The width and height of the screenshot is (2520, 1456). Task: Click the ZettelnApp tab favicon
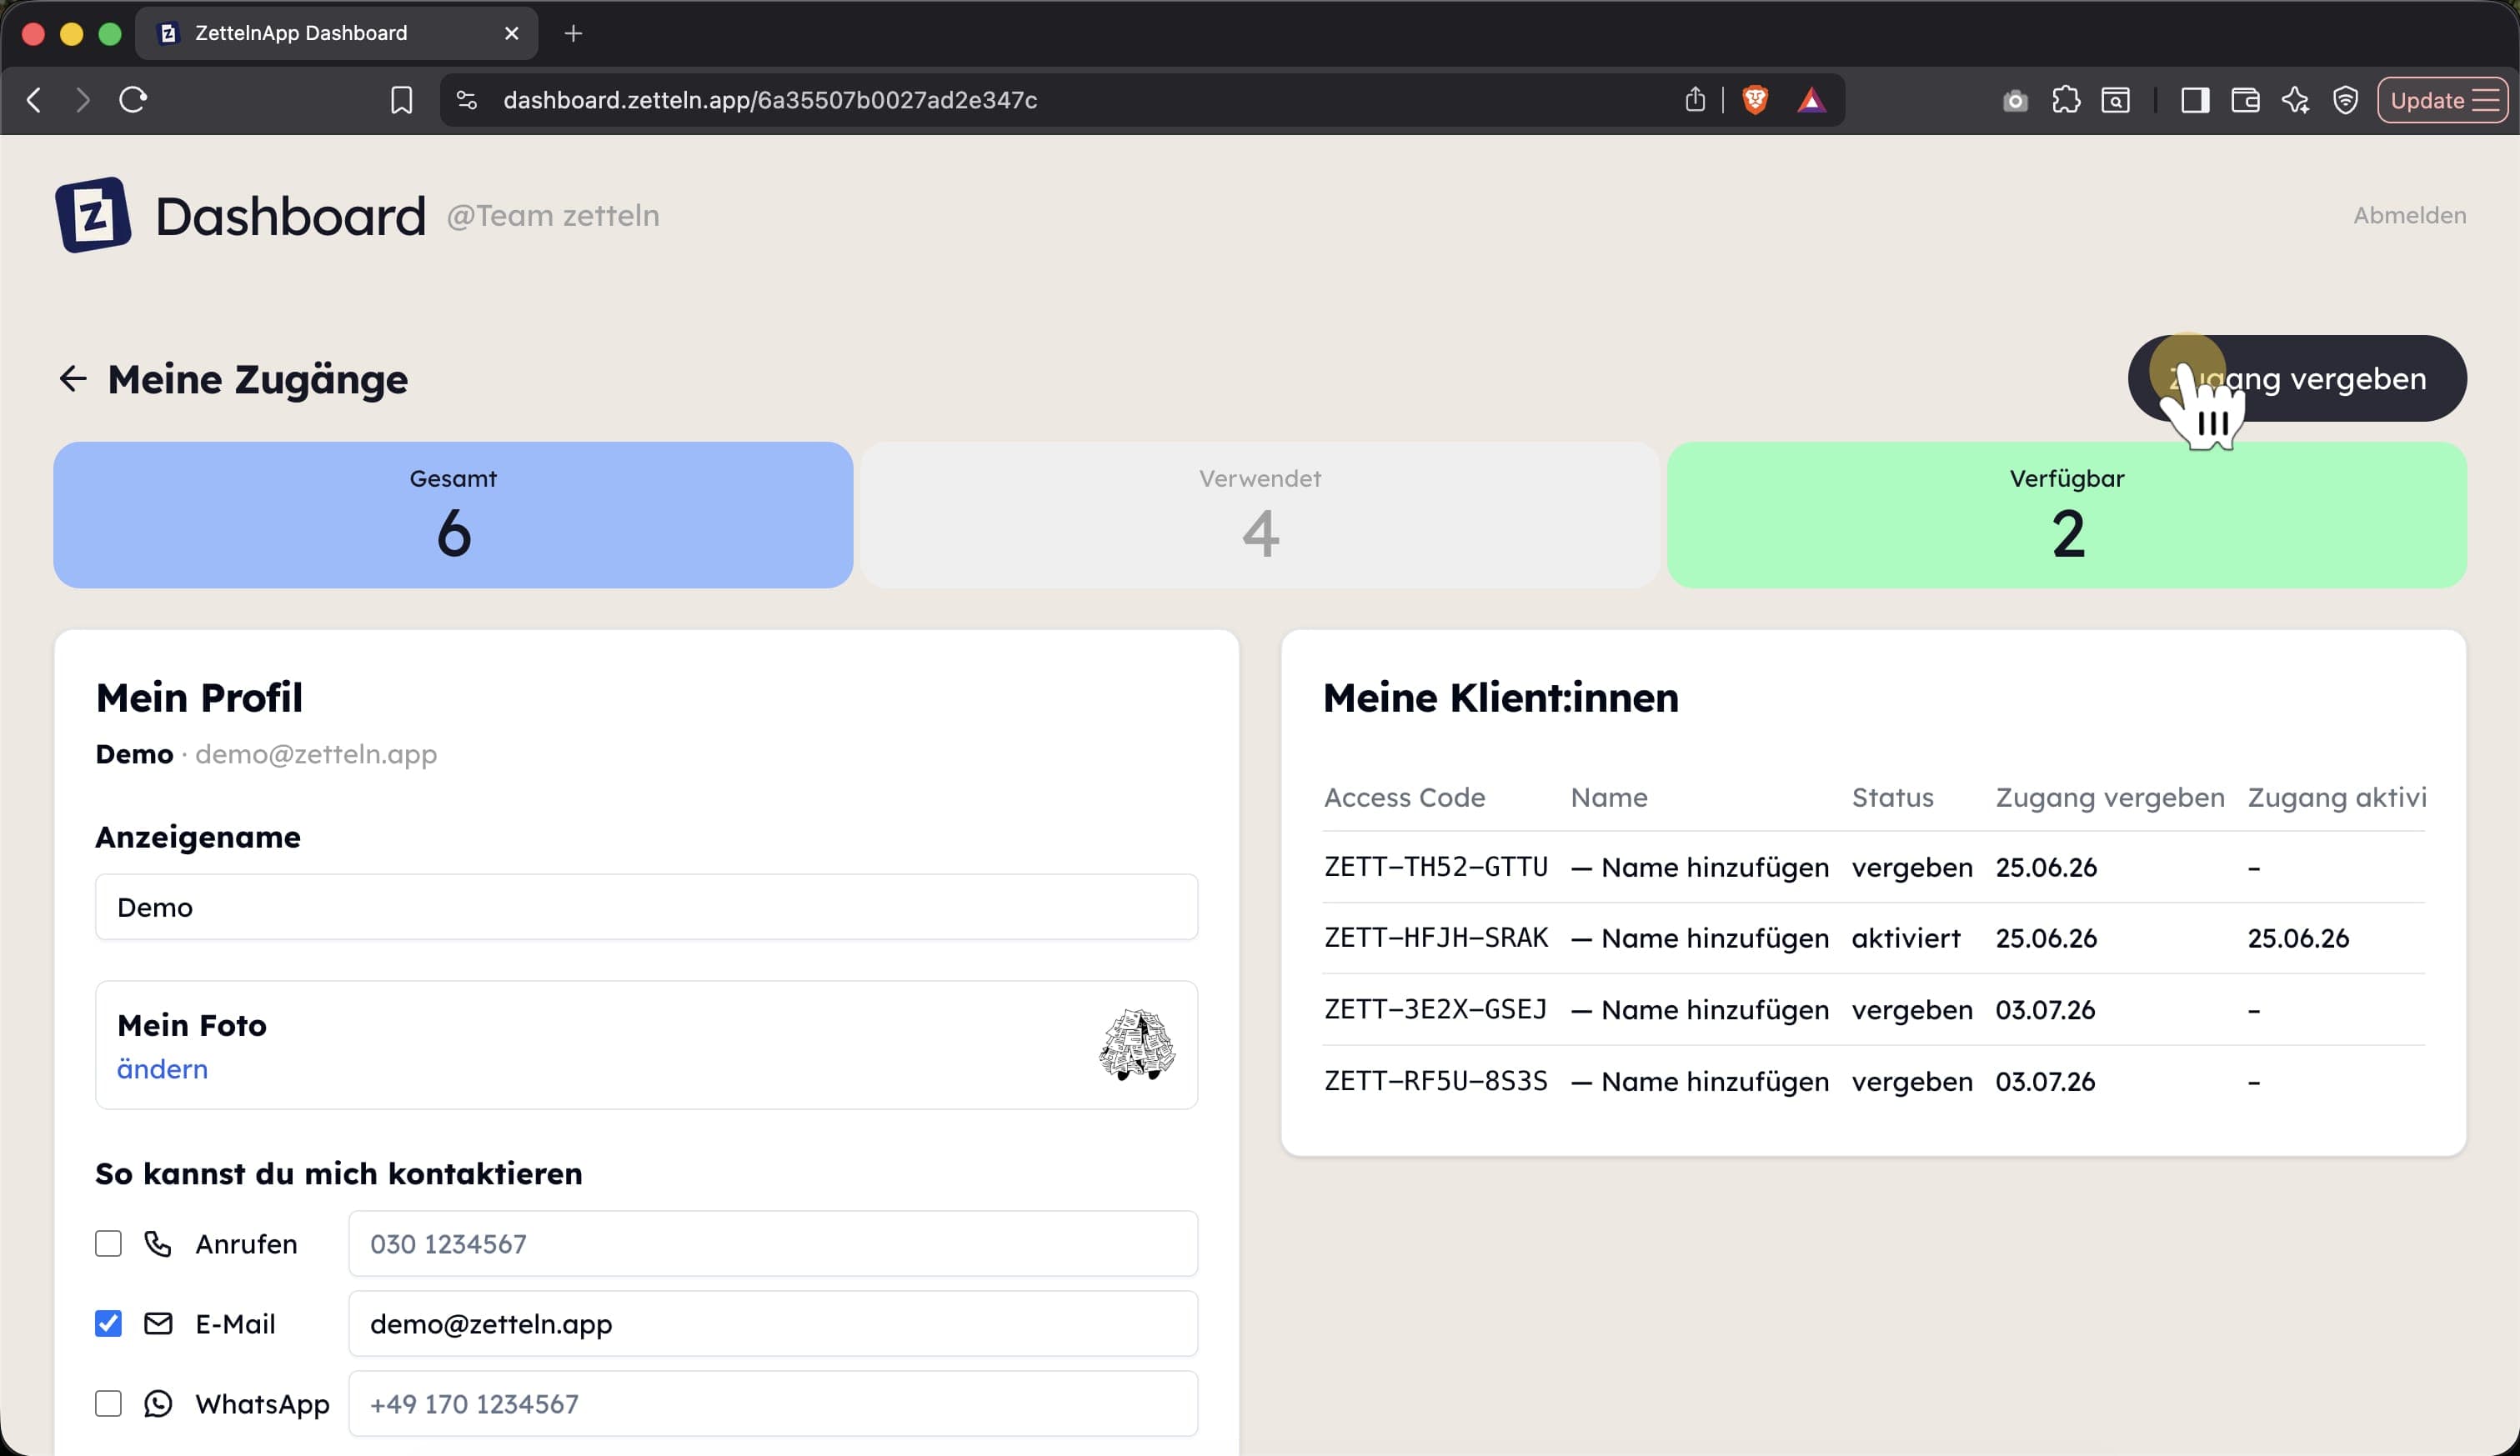tap(168, 33)
